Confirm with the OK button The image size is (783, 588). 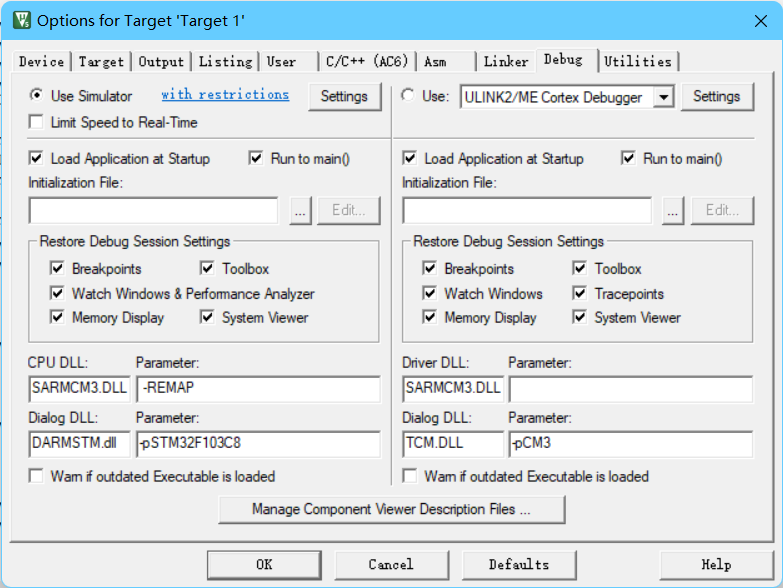264,565
